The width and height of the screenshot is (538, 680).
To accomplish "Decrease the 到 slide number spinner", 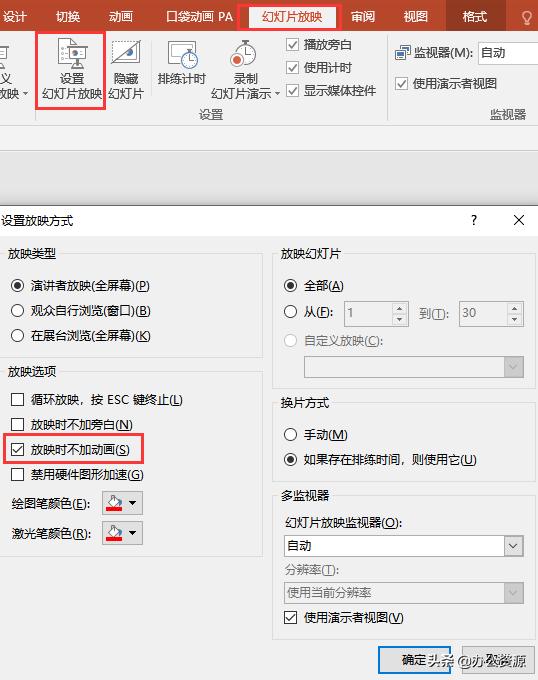I will pos(515,320).
